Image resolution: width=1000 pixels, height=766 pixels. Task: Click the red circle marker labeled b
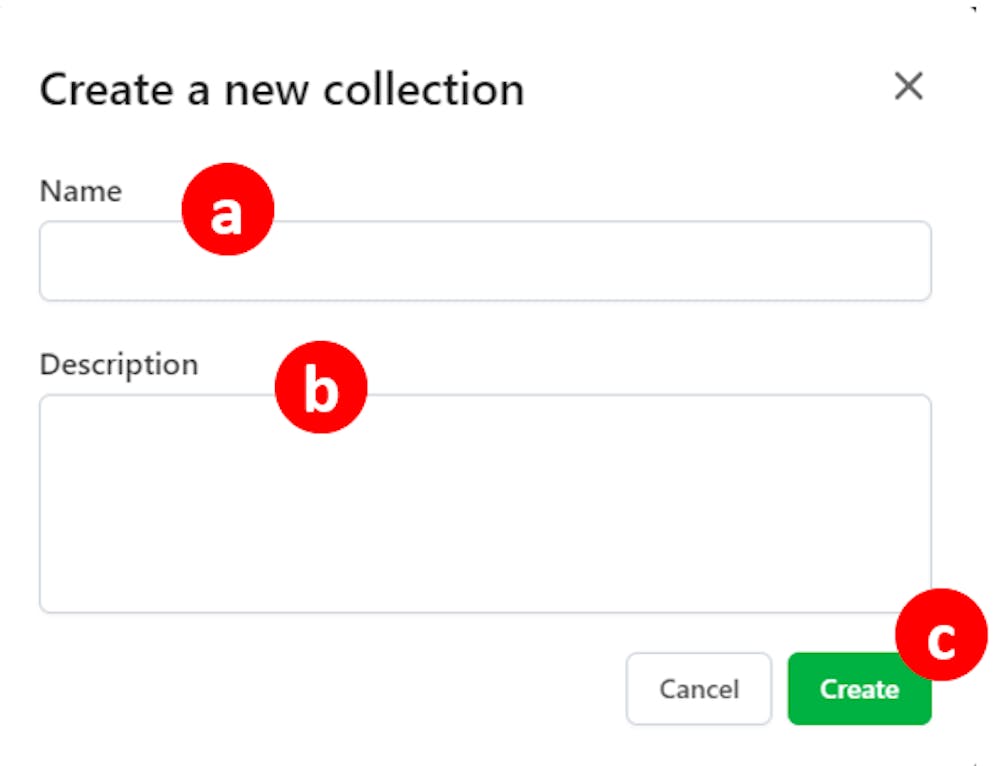point(321,387)
